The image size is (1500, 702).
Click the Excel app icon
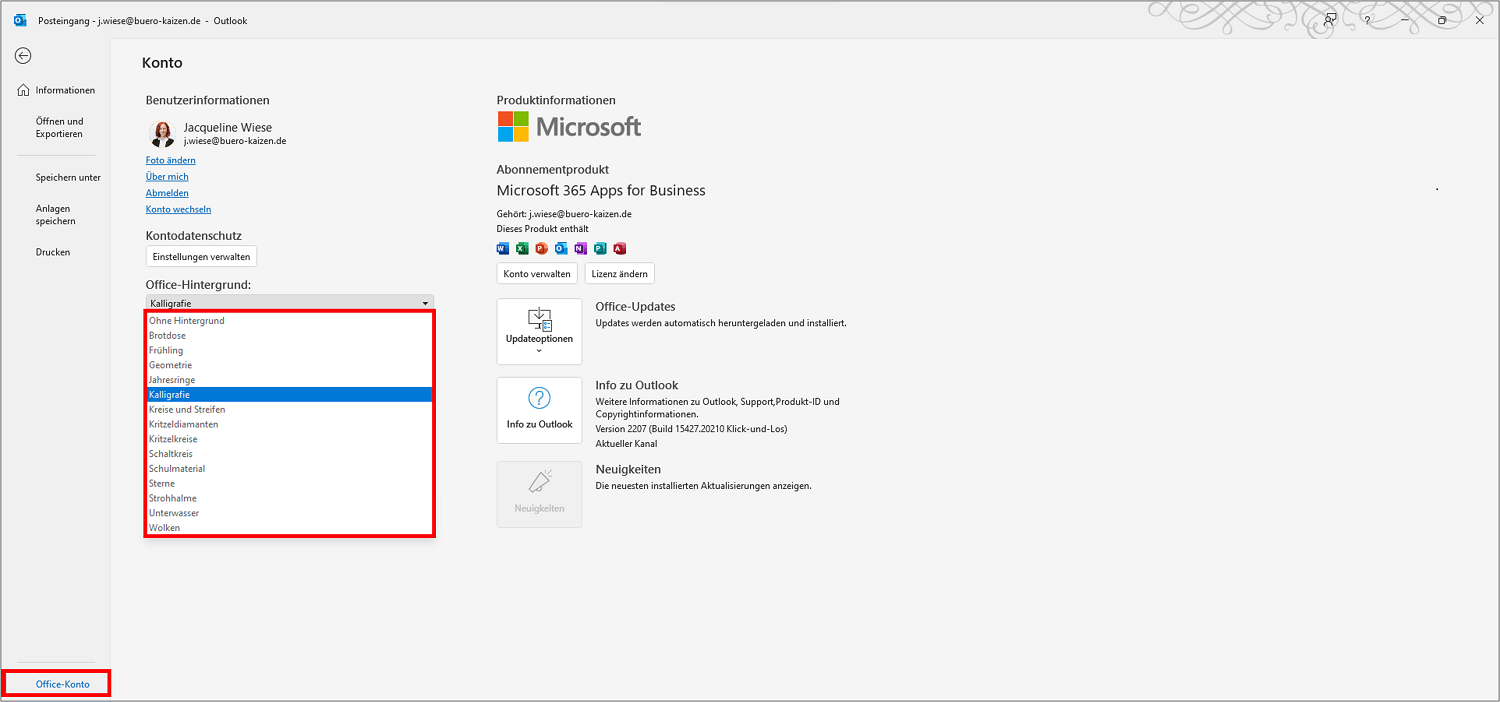(522, 248)
